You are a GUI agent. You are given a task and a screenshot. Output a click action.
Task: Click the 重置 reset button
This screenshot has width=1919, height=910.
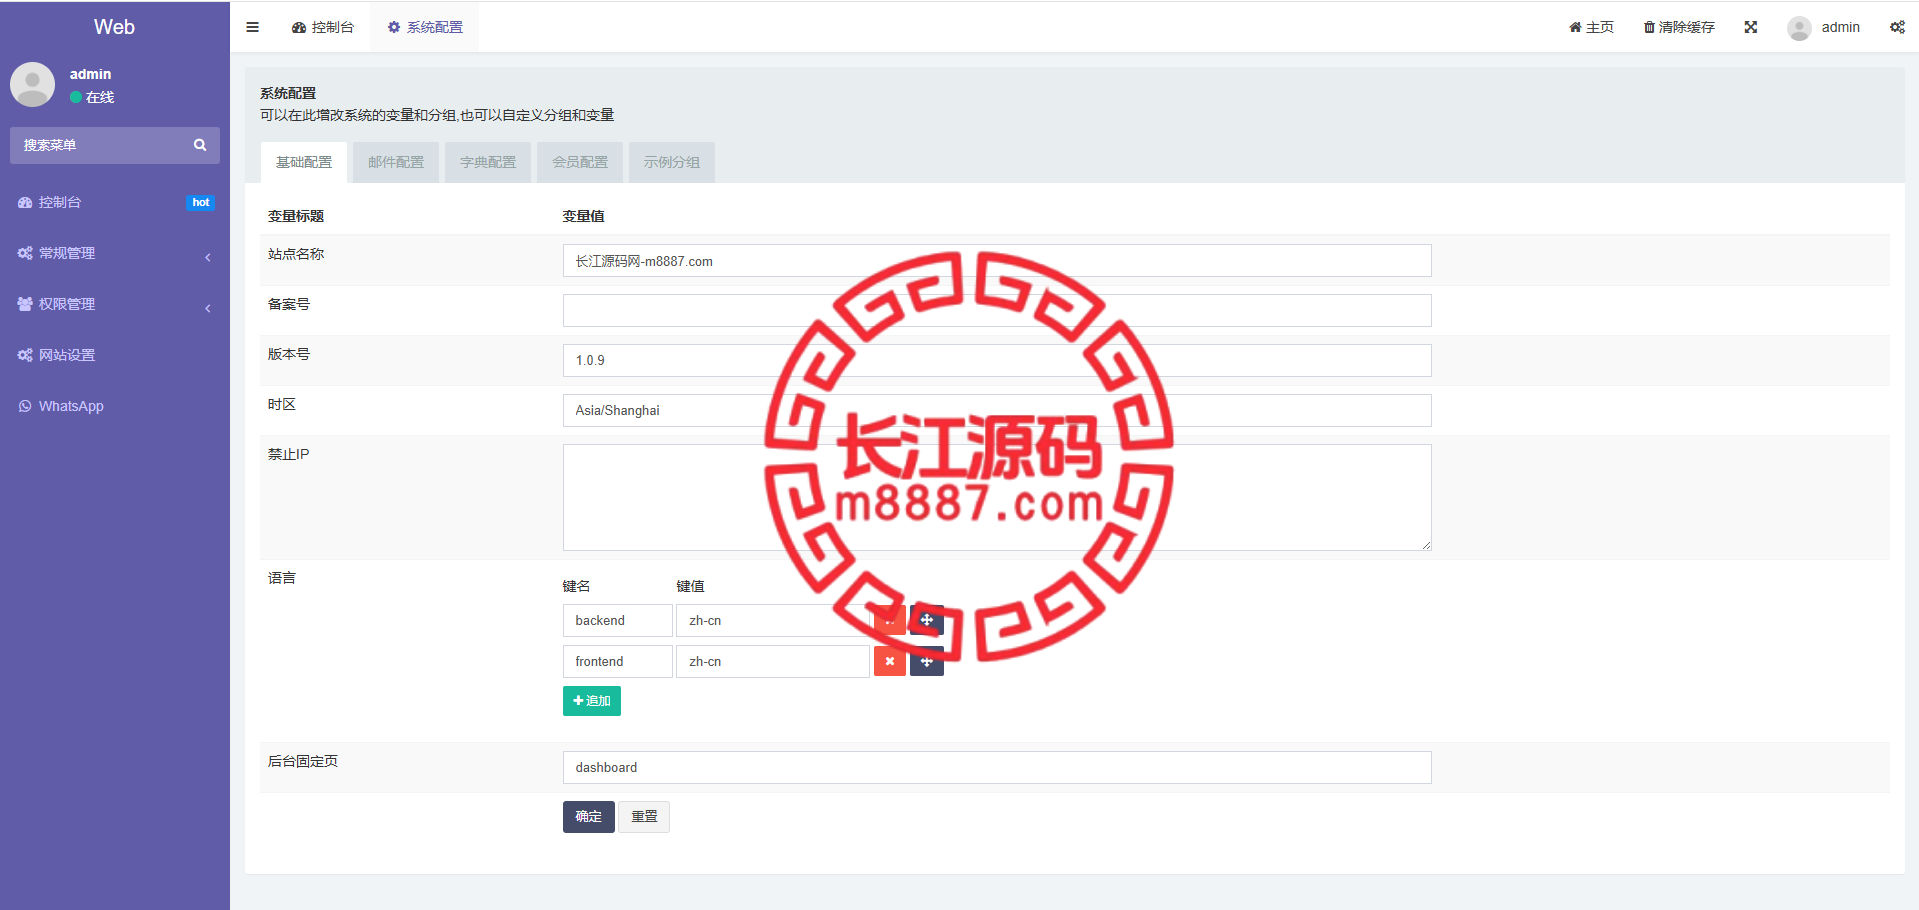(644, 817)
